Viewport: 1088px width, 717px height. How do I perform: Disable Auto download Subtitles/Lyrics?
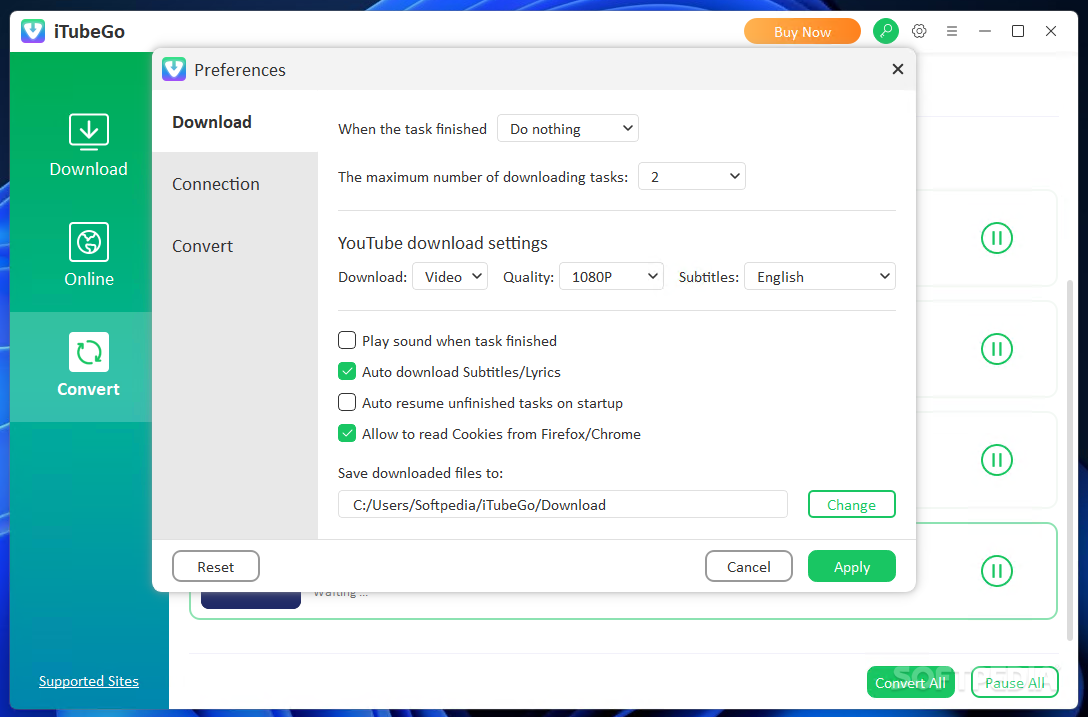pos(347,371)
